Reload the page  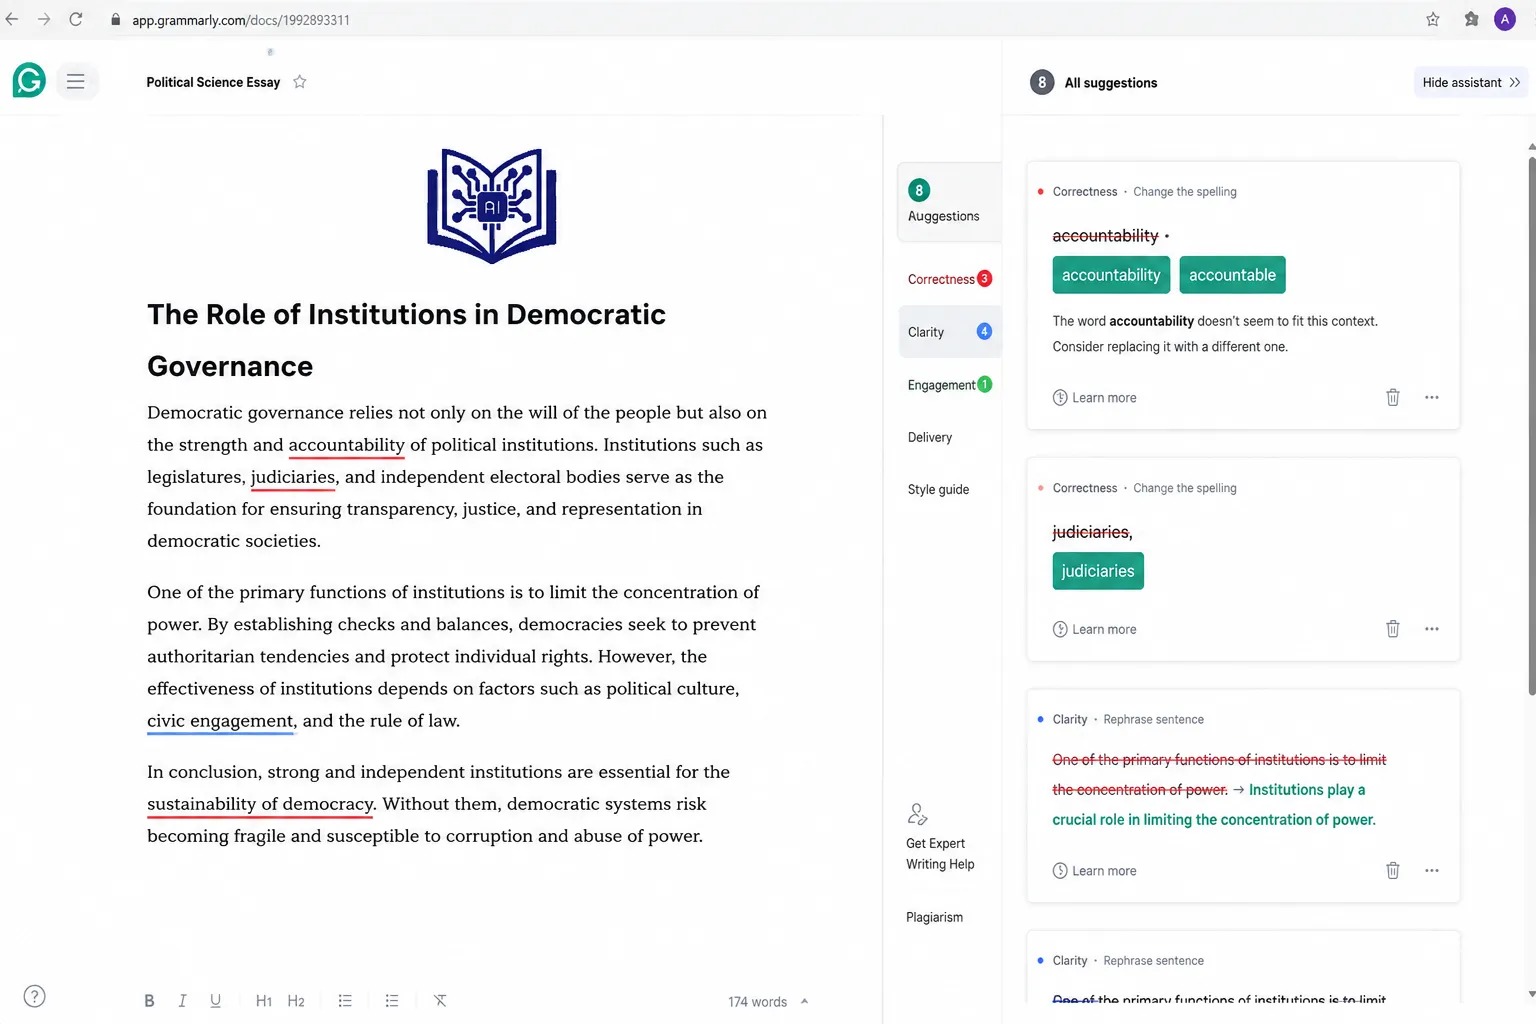click(76, 19)
